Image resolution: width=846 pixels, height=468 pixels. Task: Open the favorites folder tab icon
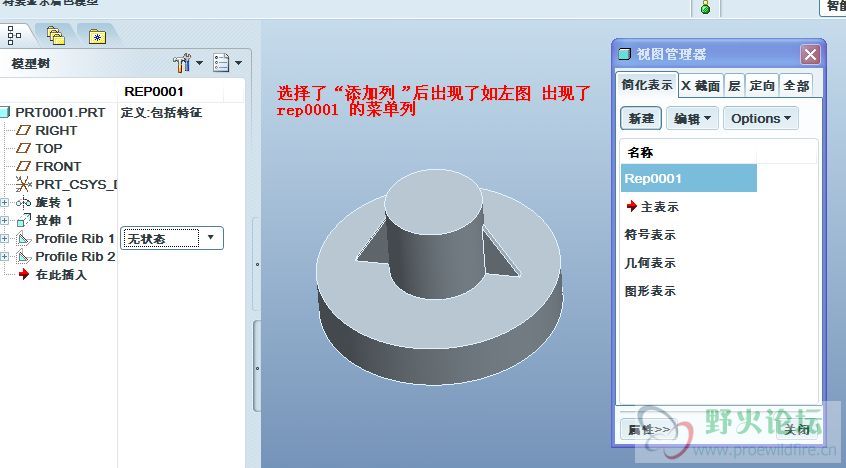point(97,36)
